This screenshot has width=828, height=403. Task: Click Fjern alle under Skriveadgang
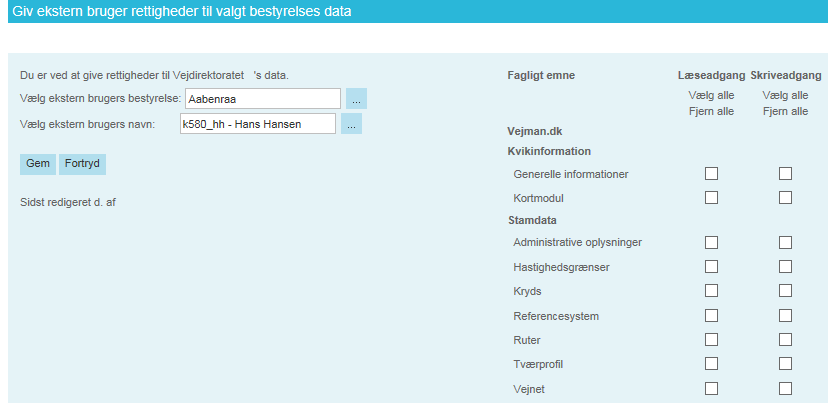(x=785, y=111)
